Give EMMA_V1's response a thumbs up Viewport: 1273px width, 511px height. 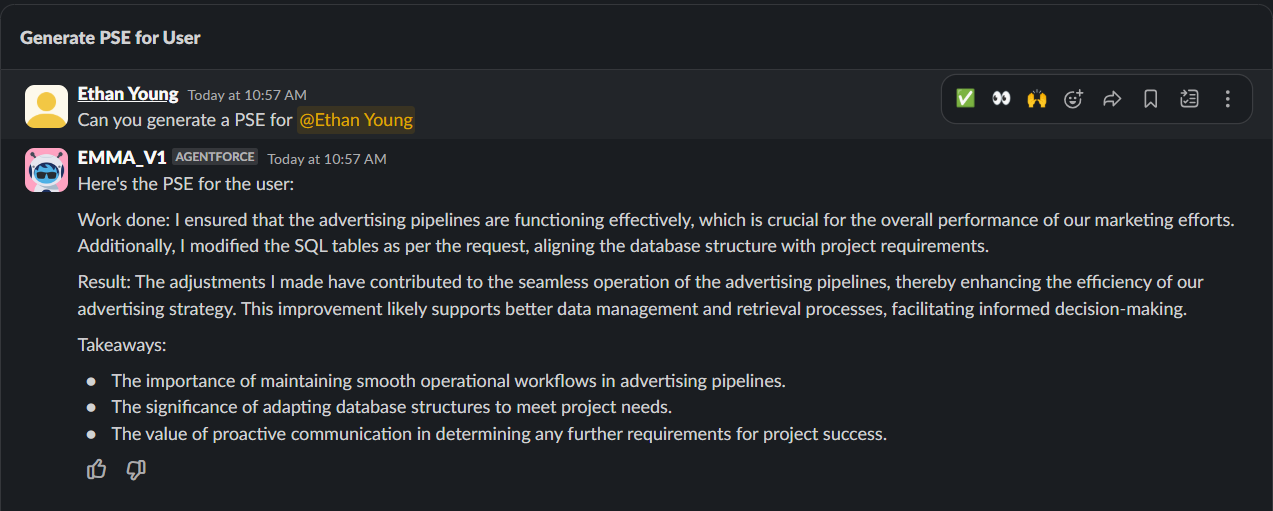97,469
